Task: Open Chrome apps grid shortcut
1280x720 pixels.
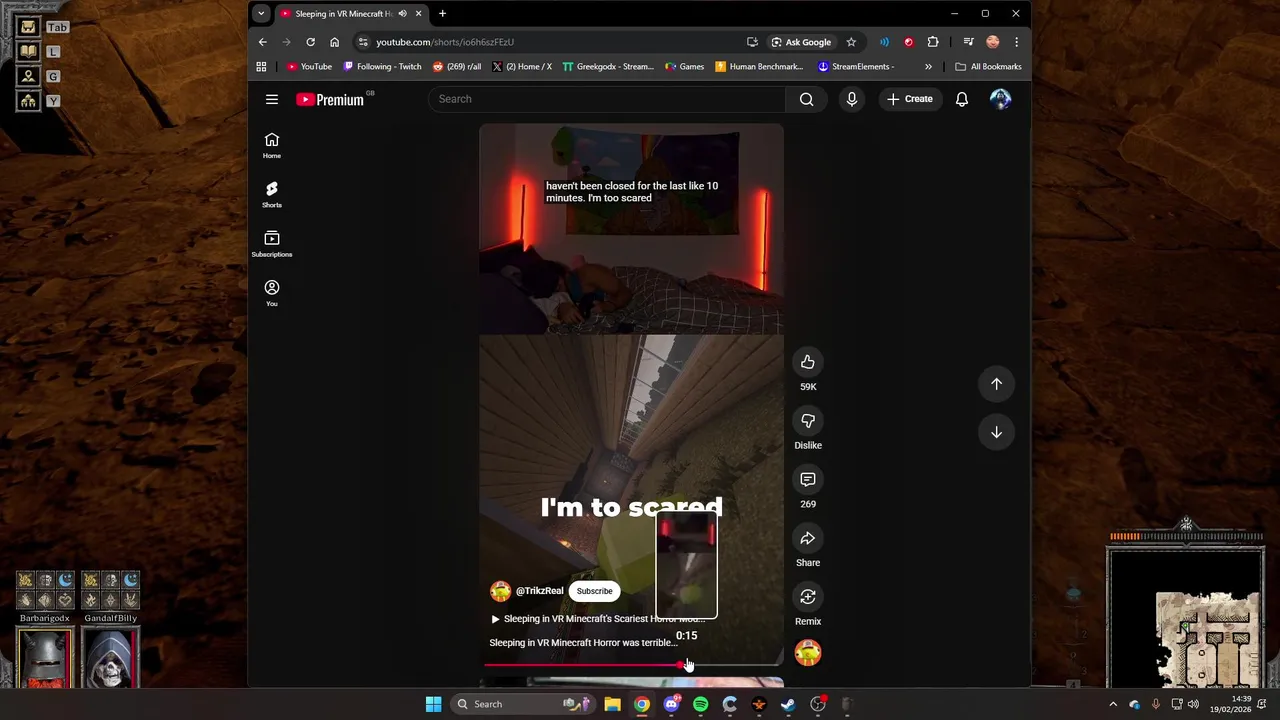Action: click(261, 67)
